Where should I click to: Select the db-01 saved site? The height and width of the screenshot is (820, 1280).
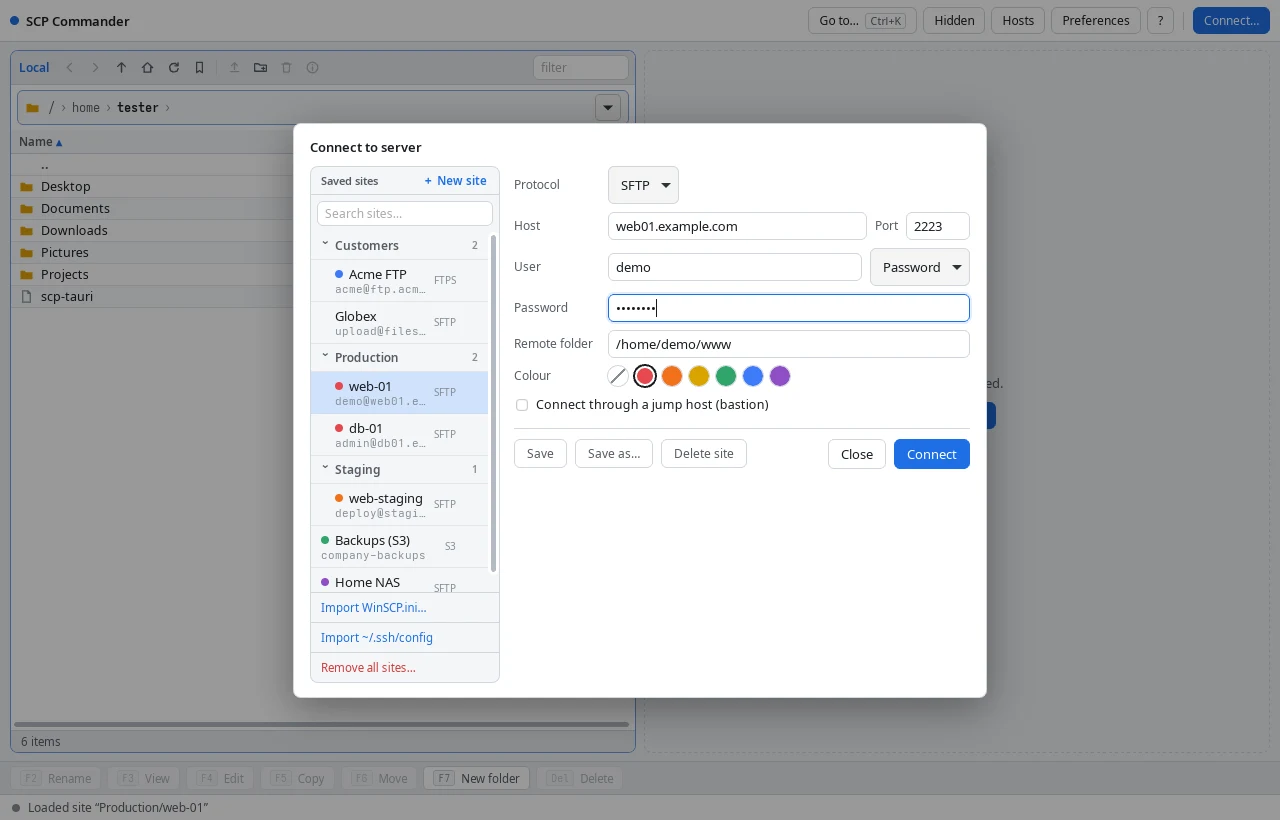tap(399, 435)
